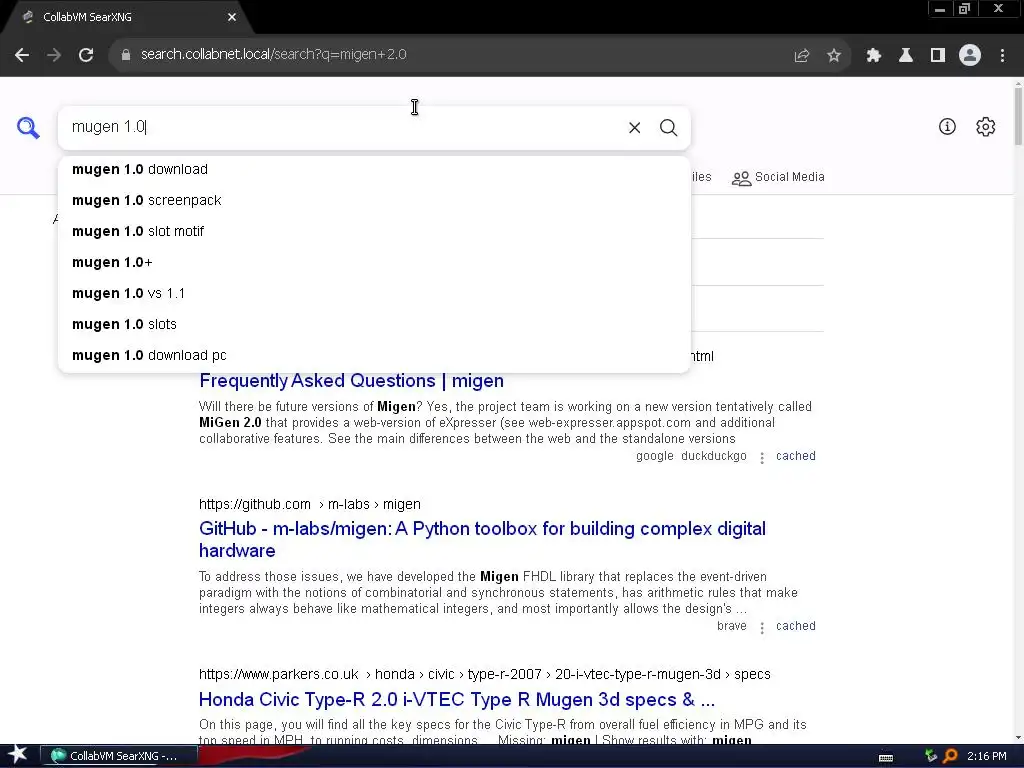Viewport: 1024px width, 768px height.
Task: Click the 'duckduckgo' engine label
Action: pyautogui.click(x=714, y=456)
